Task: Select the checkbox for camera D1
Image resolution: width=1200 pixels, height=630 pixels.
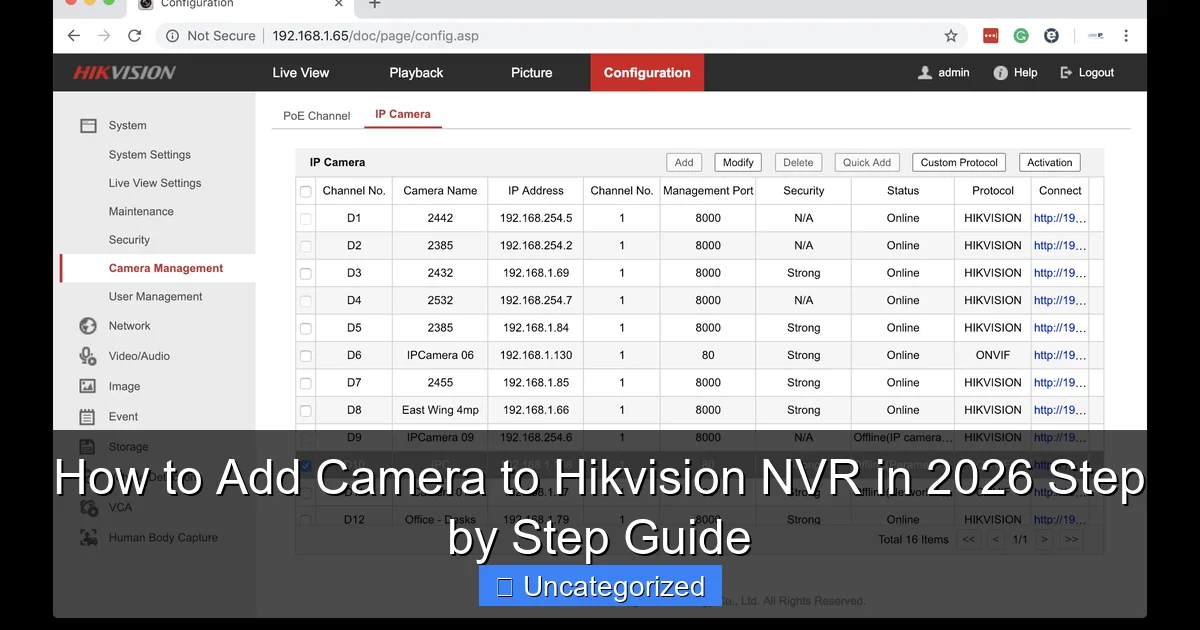Action: [305, 218]
